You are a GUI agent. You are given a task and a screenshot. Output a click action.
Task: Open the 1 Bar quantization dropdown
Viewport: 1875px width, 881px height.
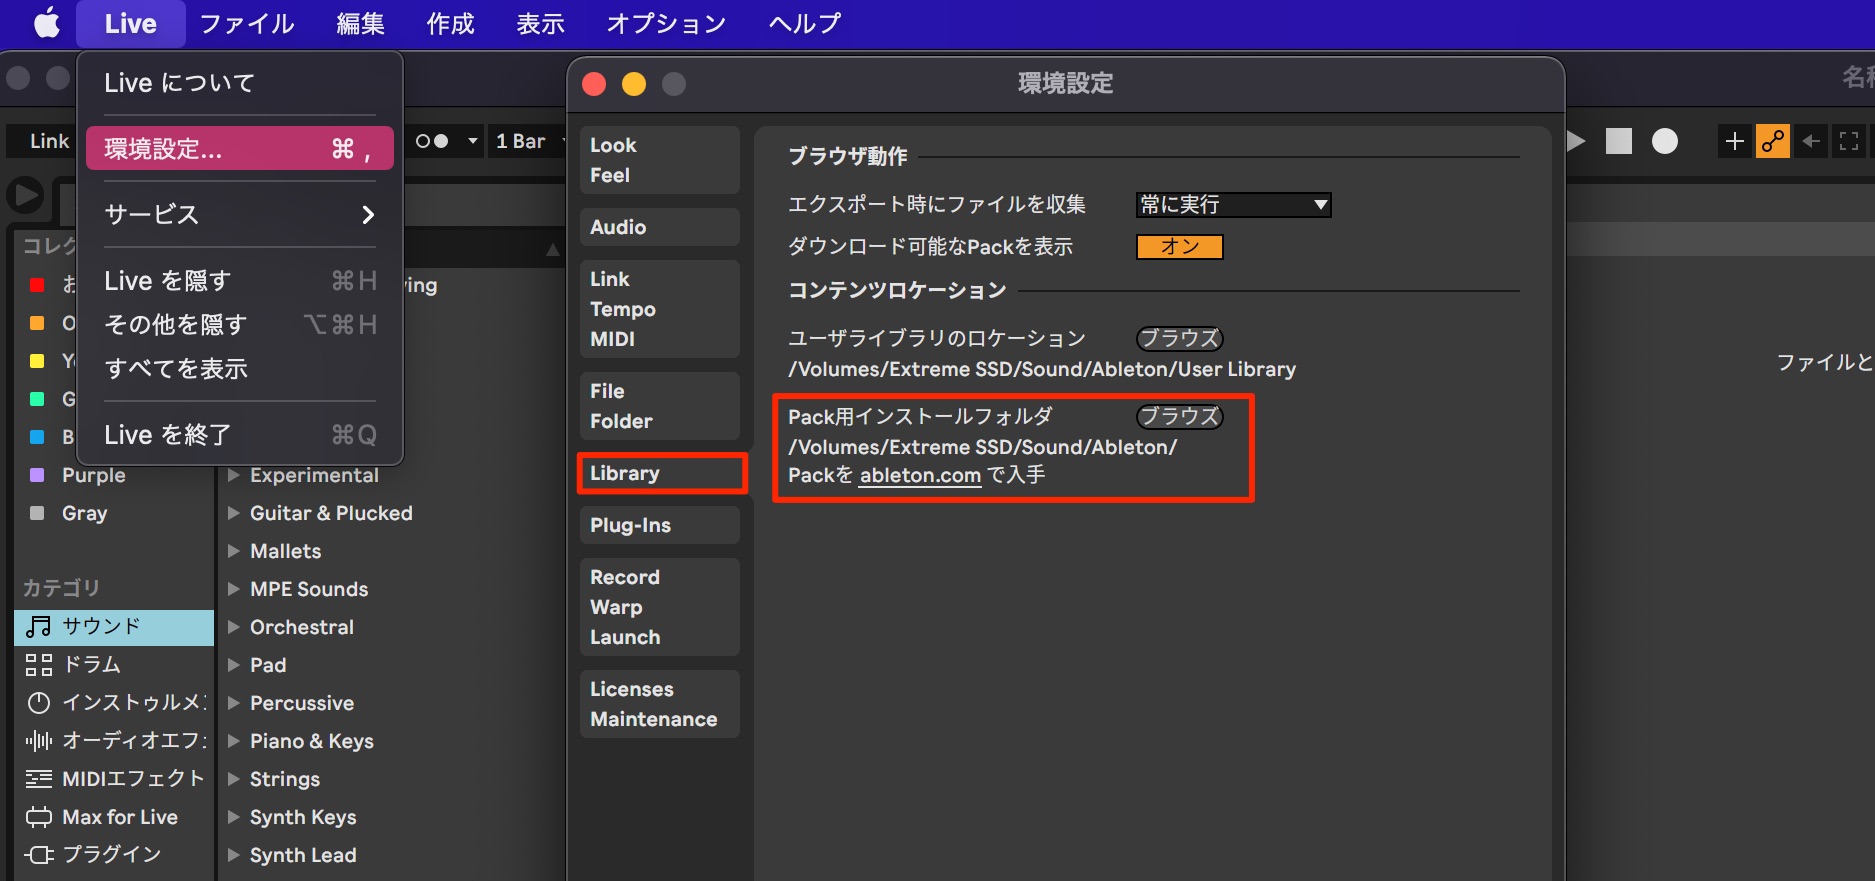(x=528, y=141)
